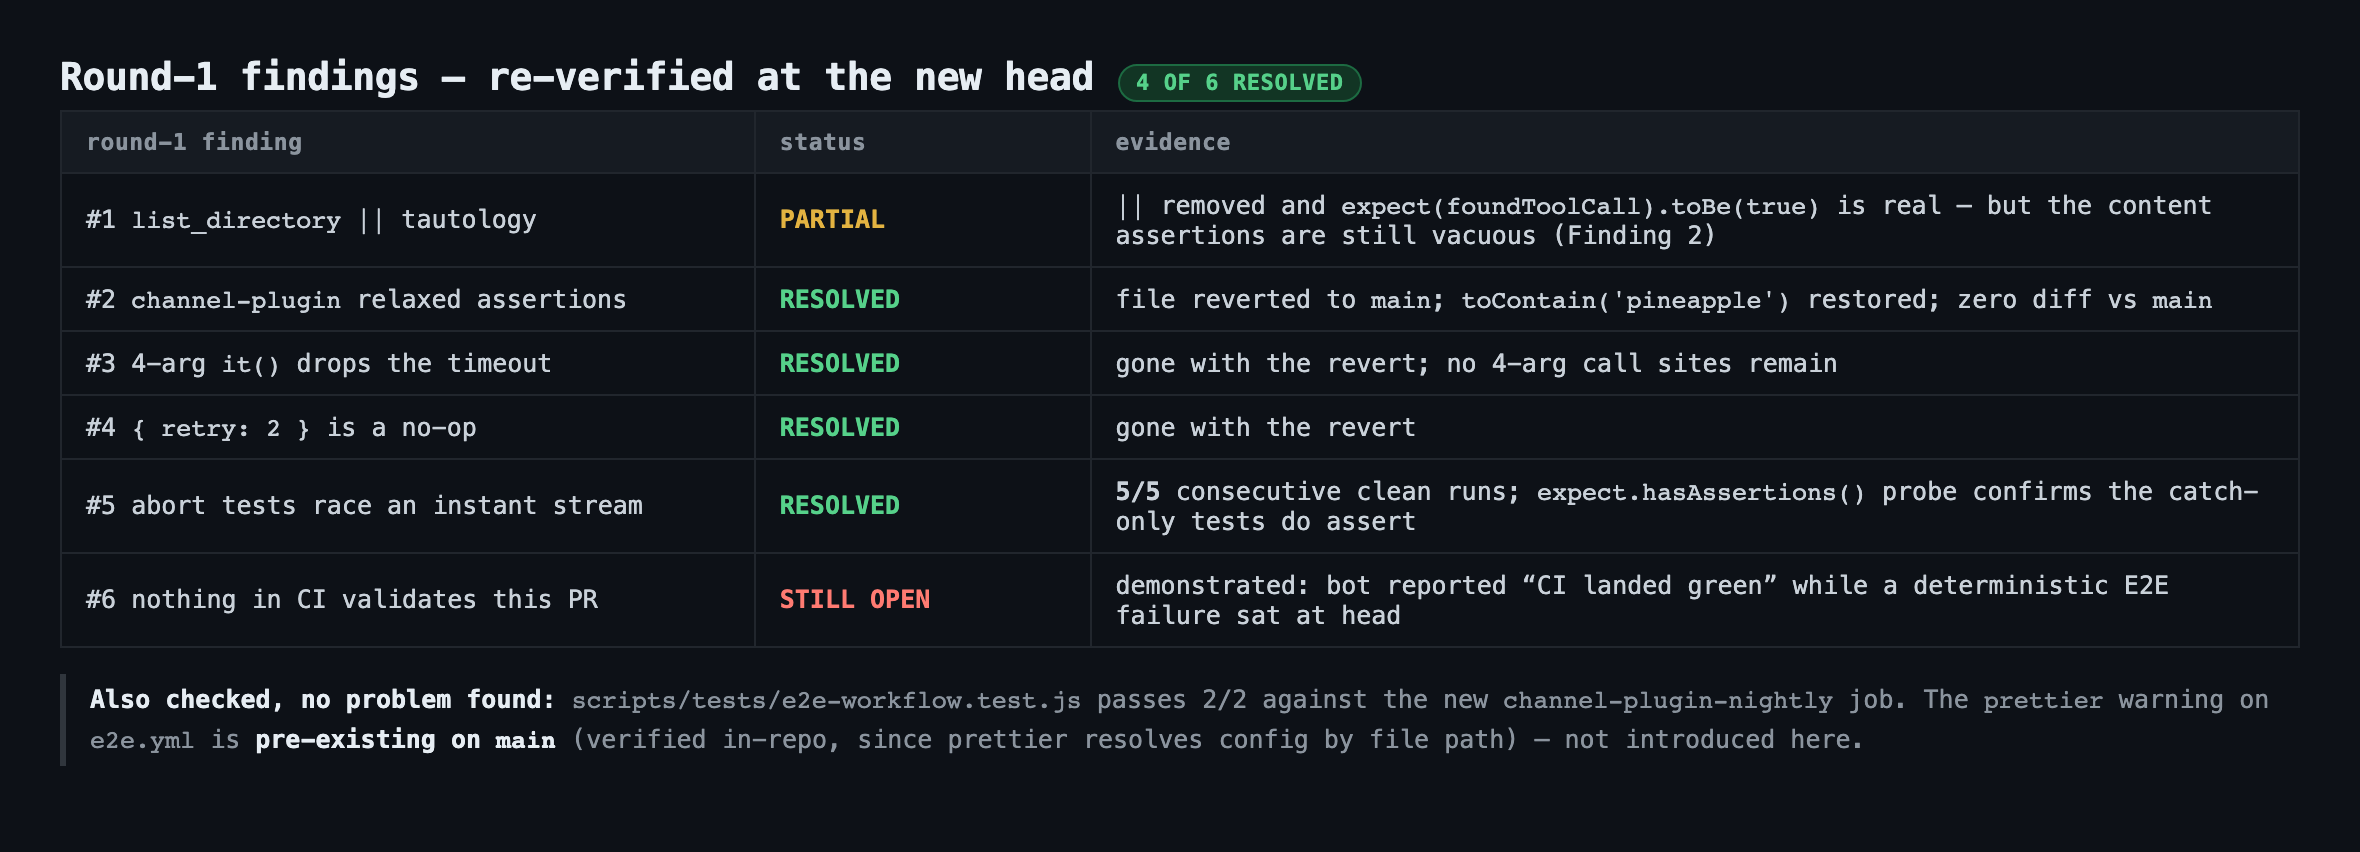The width and height of the screenshot is (2360, 852).
Task: Click the PARTIAL status label
Action: [x=832, y=220]
